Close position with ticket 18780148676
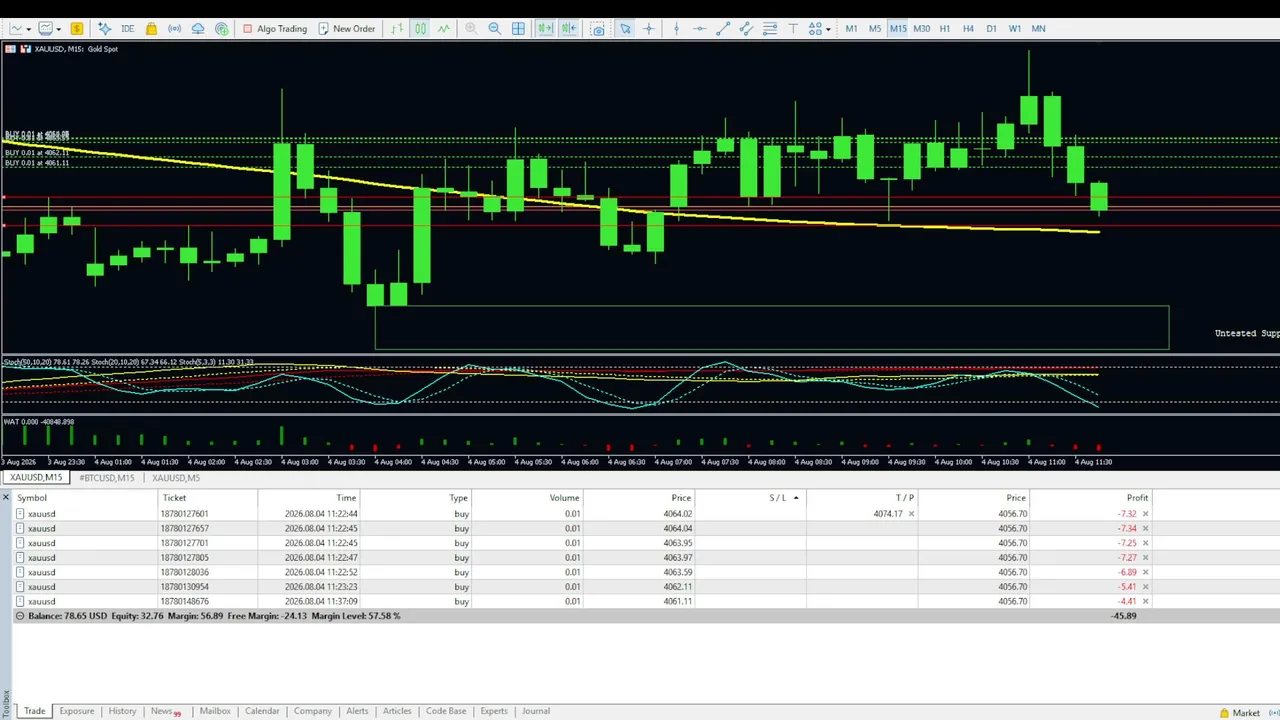The image size is (1280, 720). pos(1145,602)
